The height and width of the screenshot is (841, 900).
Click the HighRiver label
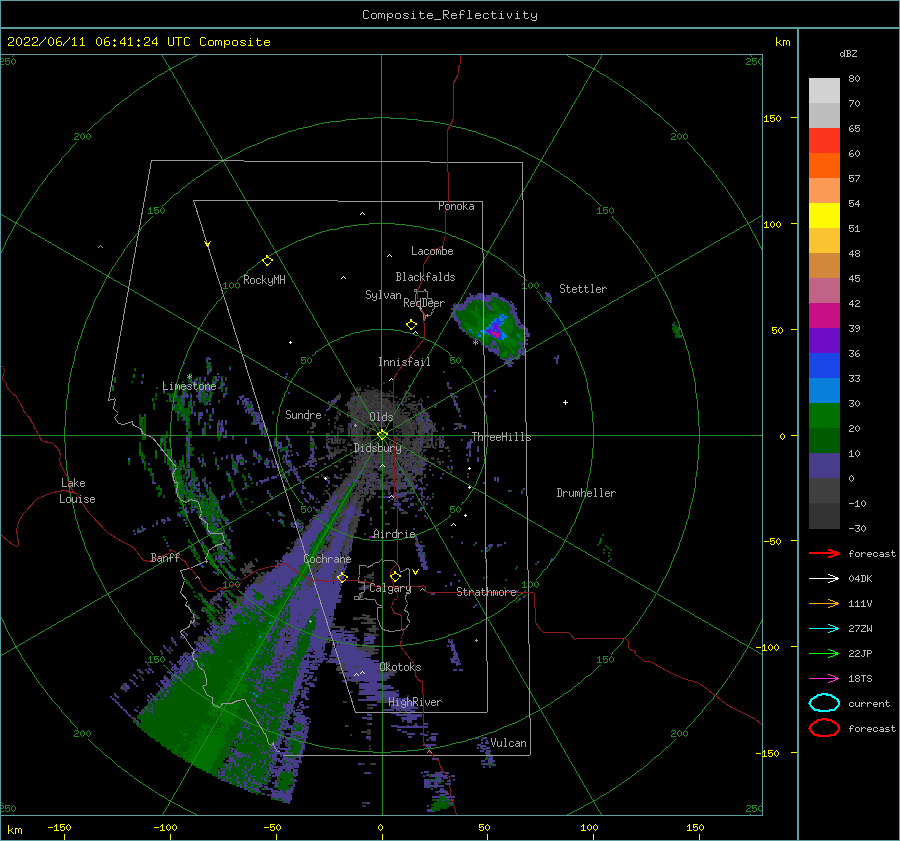(x=415, y=702)
